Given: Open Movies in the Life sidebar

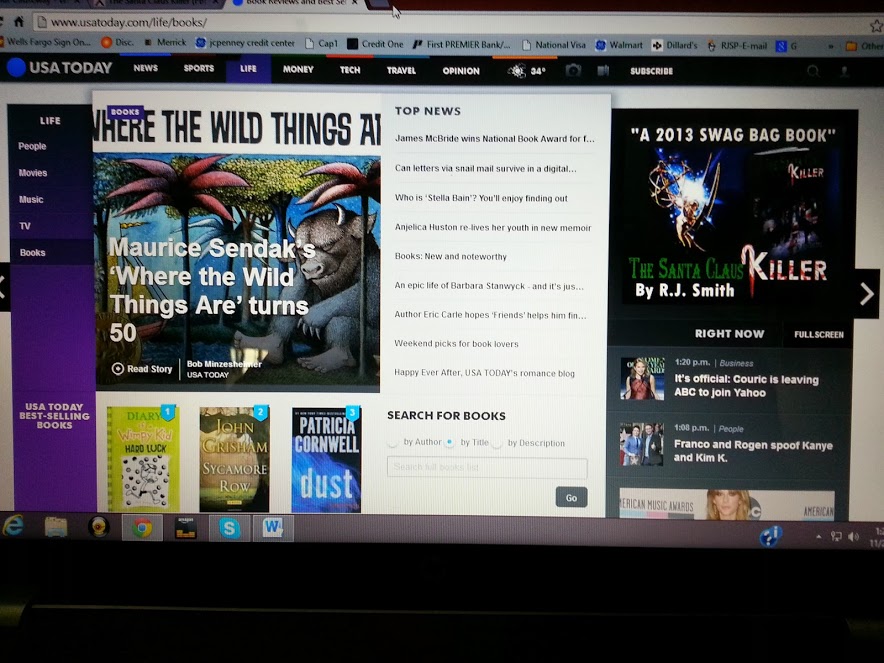Looking at the screenshot, I should coord(33,173).
